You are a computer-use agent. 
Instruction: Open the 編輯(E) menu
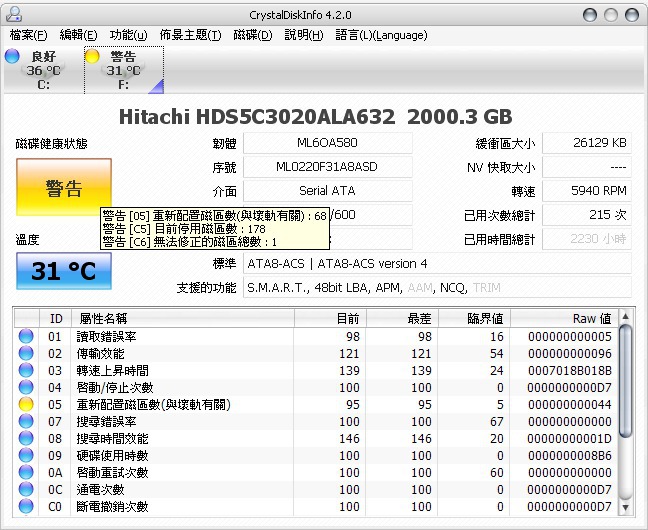coord(78,35)
